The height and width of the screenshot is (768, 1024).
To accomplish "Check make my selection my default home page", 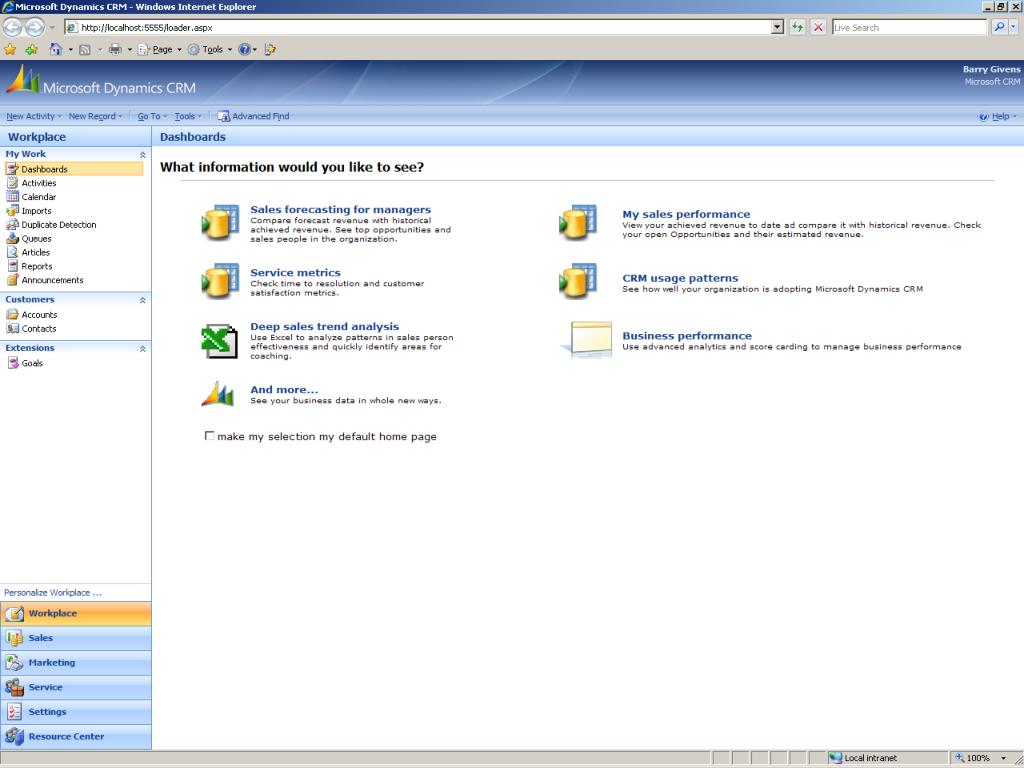I will pyautogui.click(x=209, y=436).
